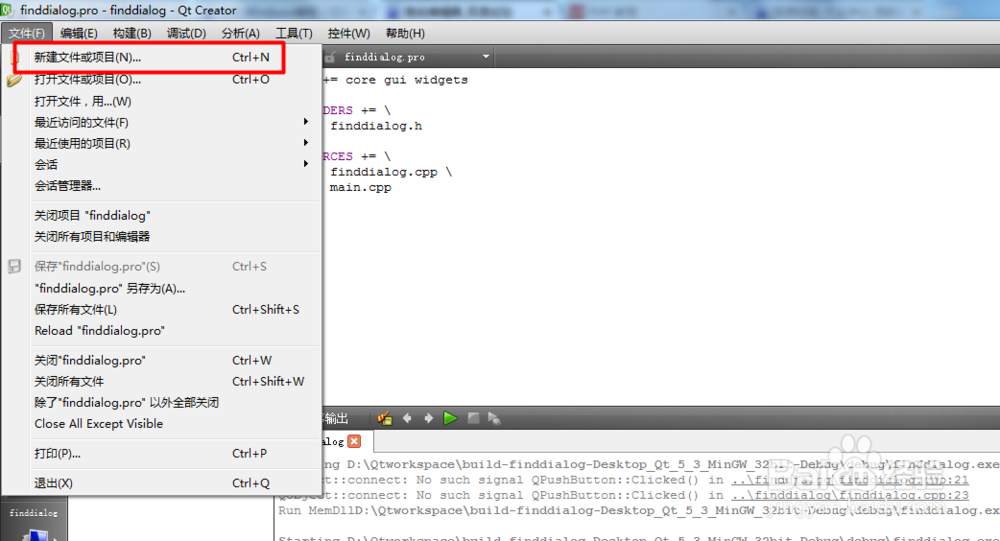1000x541 pixels.
Task: Click the lock icon beside finddialog.pro
Action: coord(330,57)
